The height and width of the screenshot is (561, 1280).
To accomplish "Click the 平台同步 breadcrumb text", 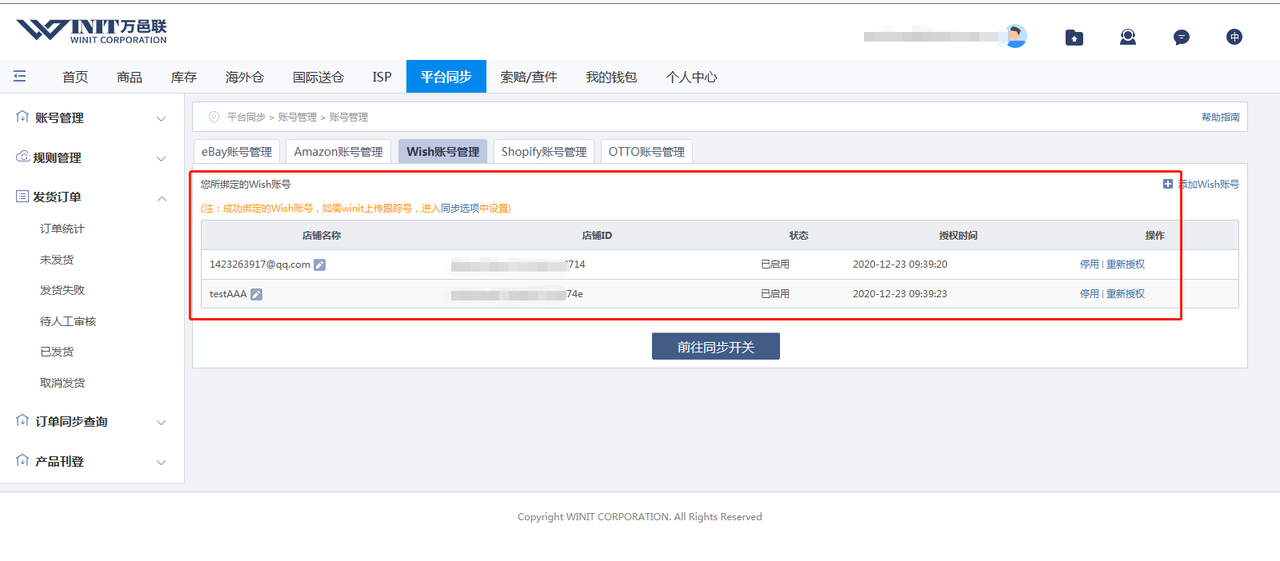I will (246, 117).
